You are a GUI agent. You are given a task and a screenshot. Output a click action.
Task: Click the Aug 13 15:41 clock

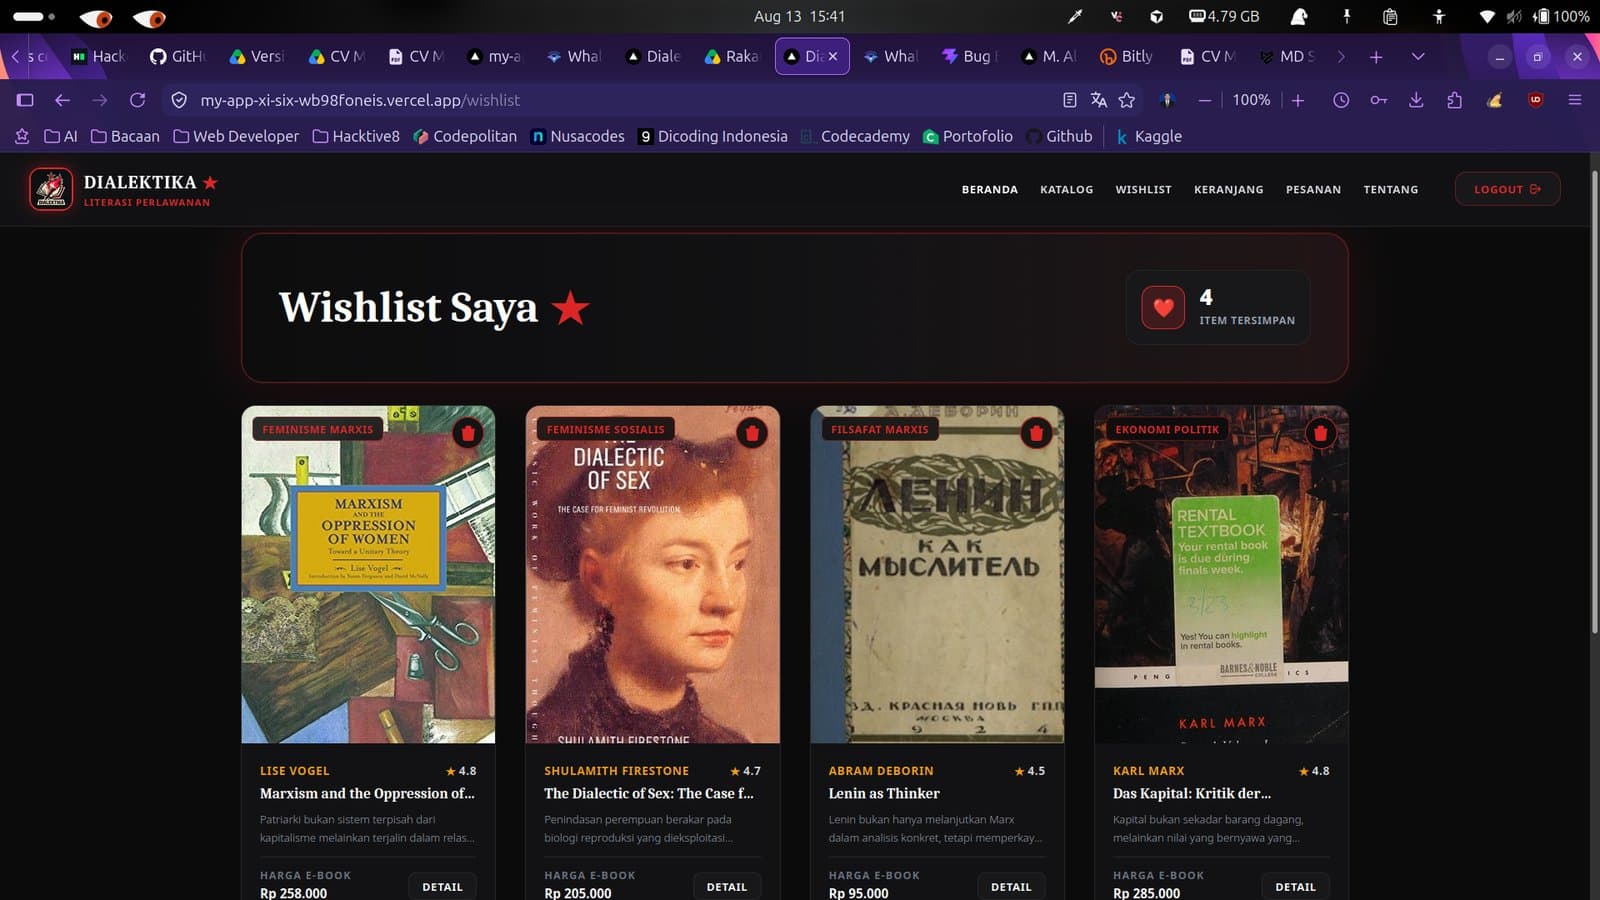799,16
